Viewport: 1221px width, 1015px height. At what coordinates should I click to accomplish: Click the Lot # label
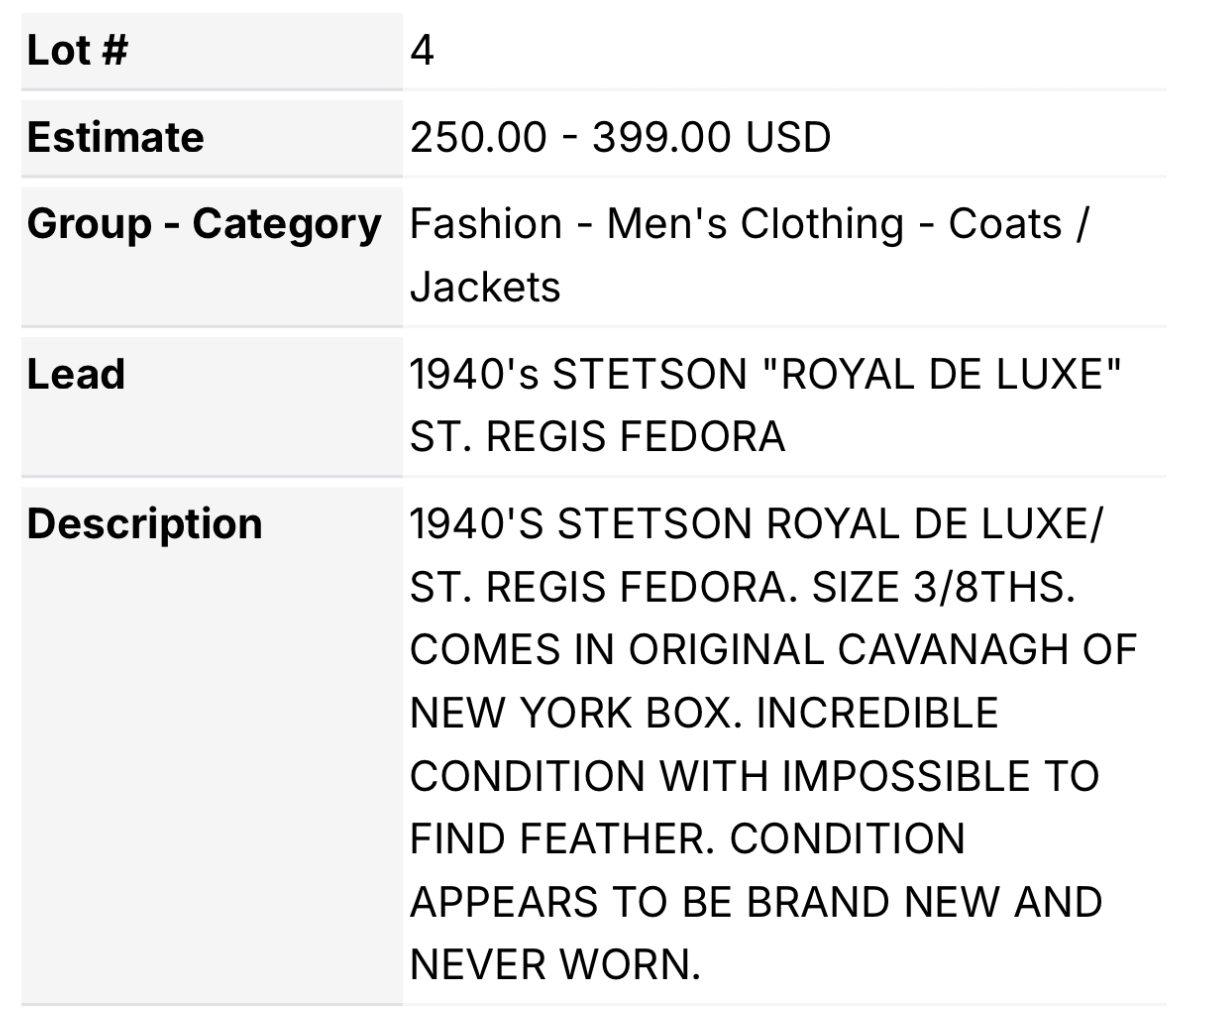(x=77, y=50)
